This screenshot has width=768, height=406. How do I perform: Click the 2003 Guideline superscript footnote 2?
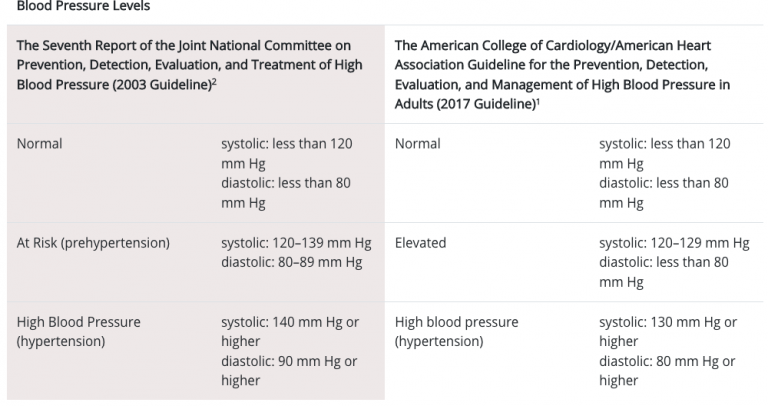point(214,81)
